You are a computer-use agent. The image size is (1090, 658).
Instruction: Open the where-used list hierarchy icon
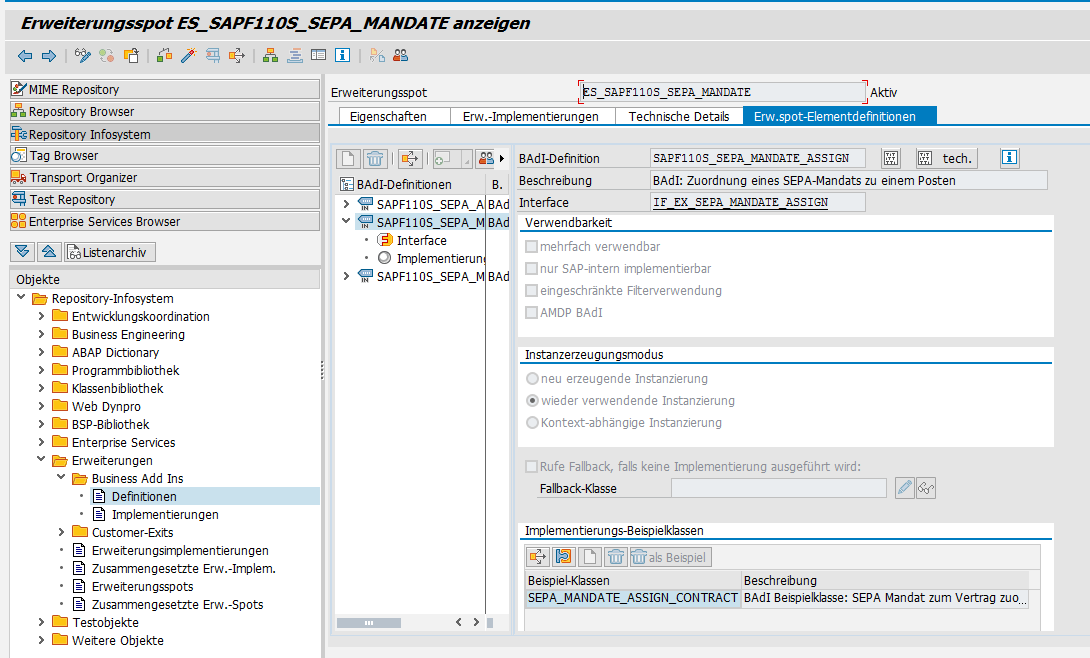(270, 55)
